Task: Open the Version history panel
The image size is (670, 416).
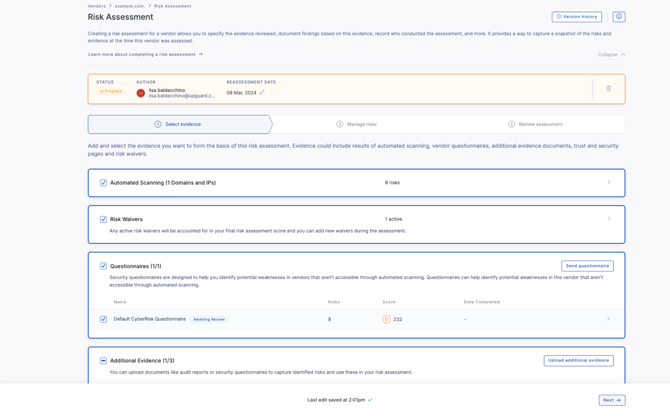Action: click(577, 17)
